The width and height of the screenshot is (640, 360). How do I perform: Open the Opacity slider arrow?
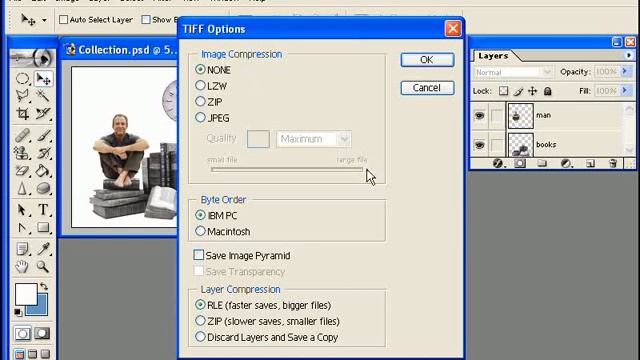click(x=624, y=71)
